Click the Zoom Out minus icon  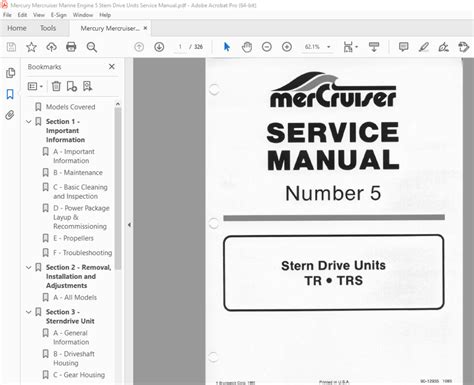point(267,47)
